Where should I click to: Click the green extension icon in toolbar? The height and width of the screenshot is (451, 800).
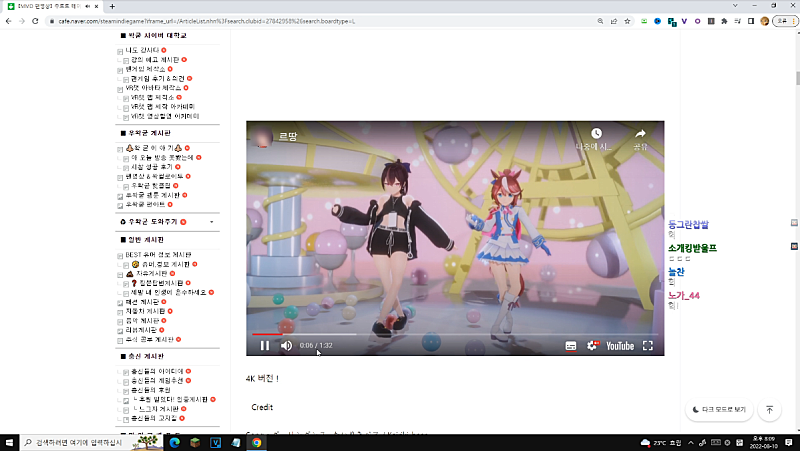click(644, 21)
